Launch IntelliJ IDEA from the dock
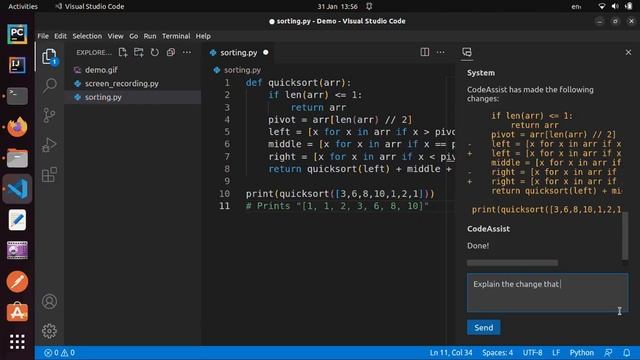The width and height of the screenshot is (640, 360). pyautogui.click(x=17, y=65)
